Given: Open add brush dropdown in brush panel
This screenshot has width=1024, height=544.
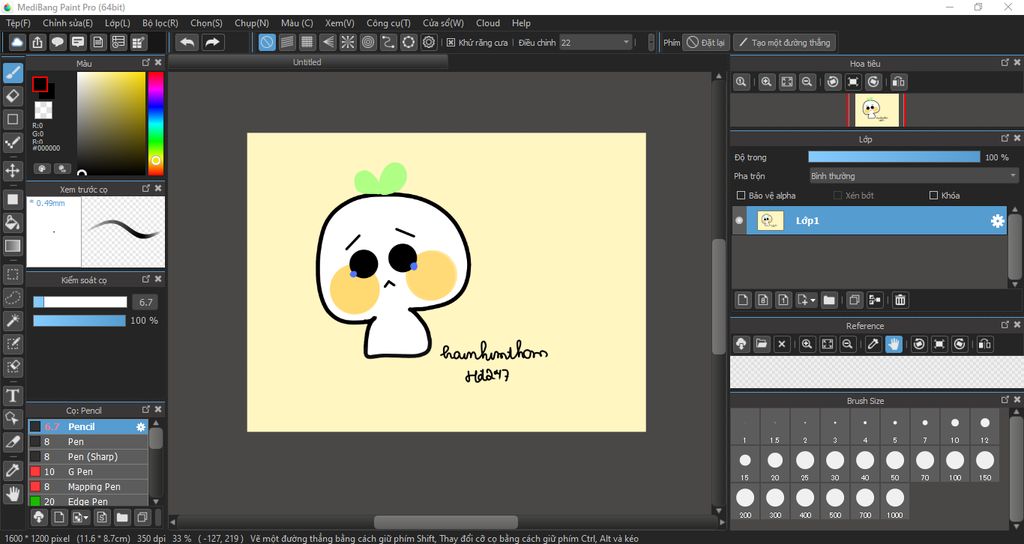Looking at the screenshot, I should [x=81, y=518].
